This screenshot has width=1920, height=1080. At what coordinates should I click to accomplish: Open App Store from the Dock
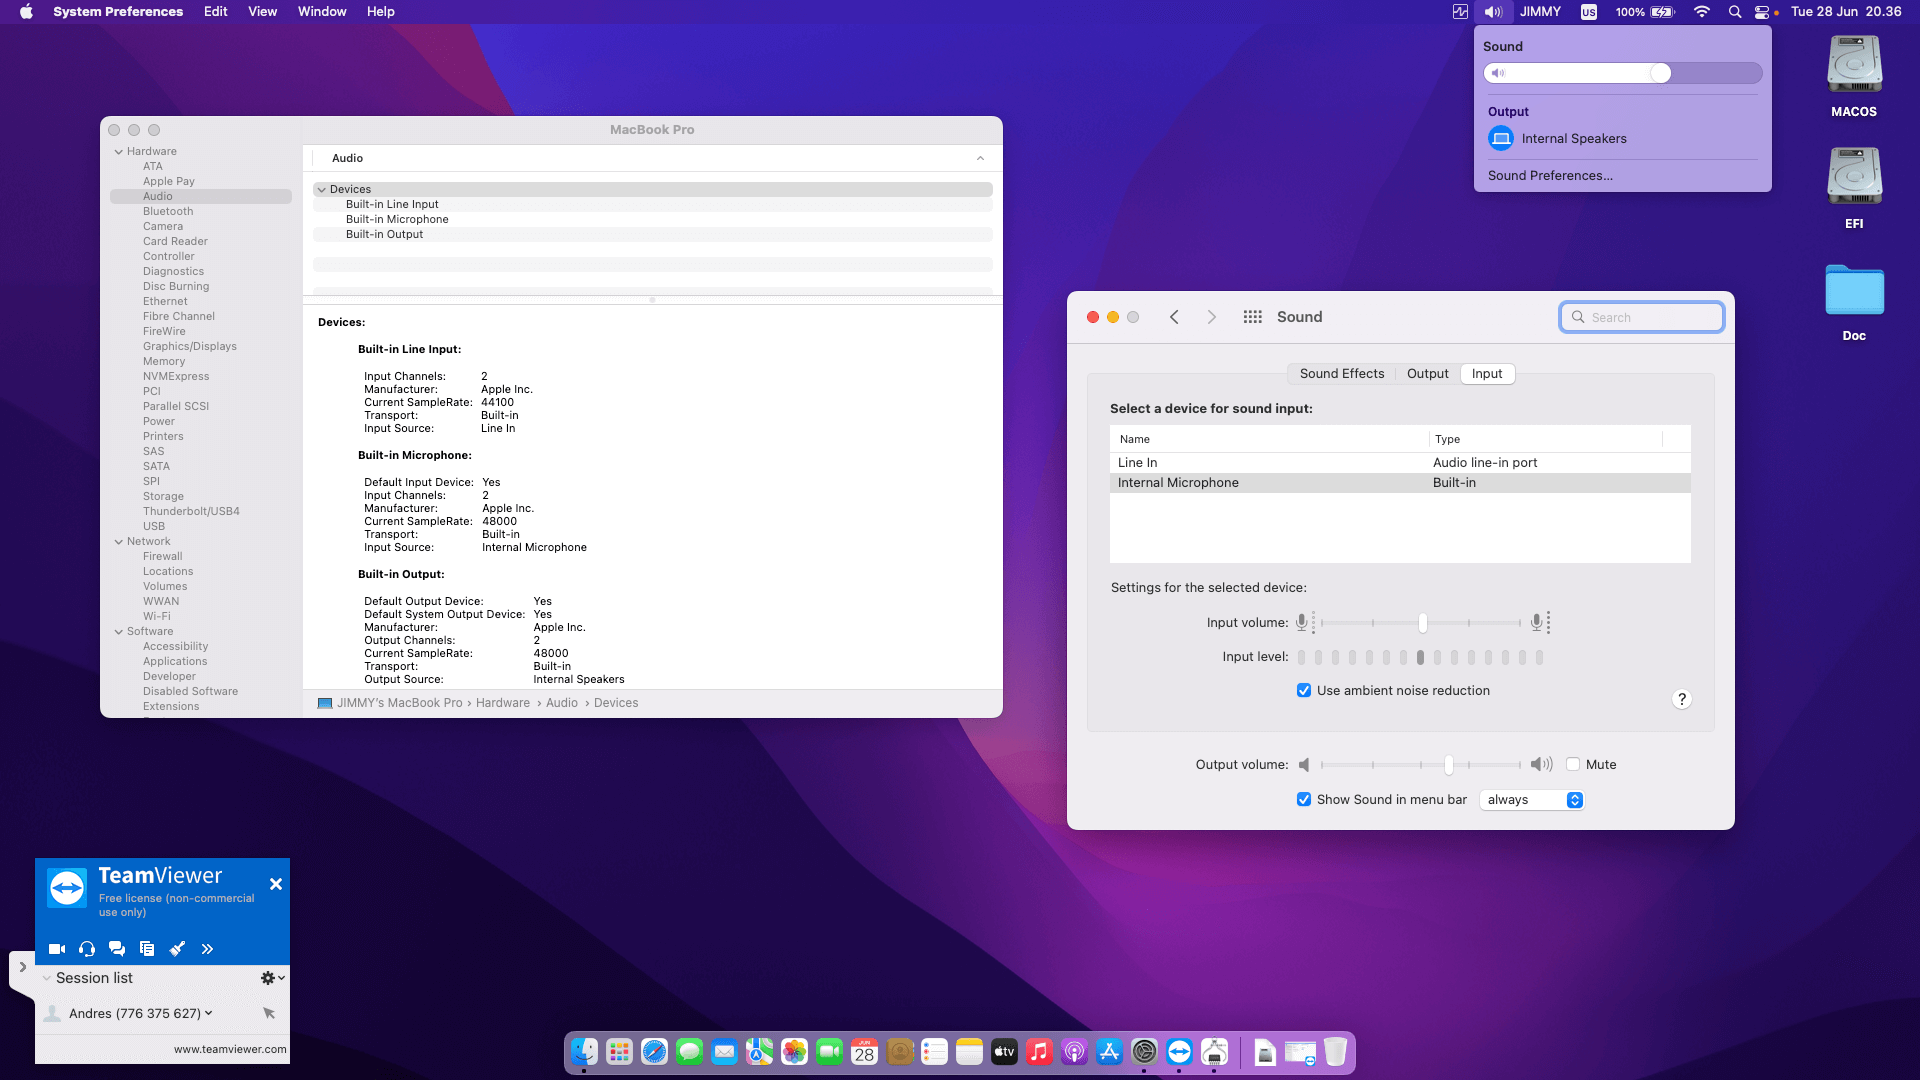pyautogui.click(x=1110, y=1052)
